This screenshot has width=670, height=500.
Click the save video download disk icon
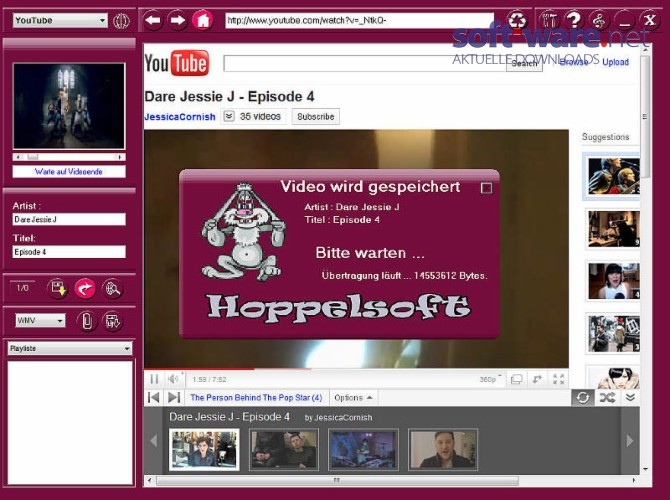(x=57, y=288)
